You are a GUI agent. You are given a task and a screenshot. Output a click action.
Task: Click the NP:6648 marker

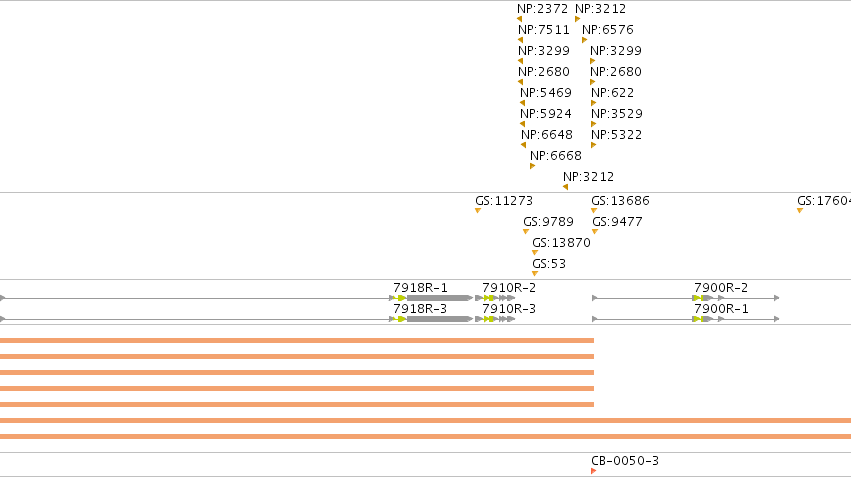pyautogui.click(x=523, y=145)
